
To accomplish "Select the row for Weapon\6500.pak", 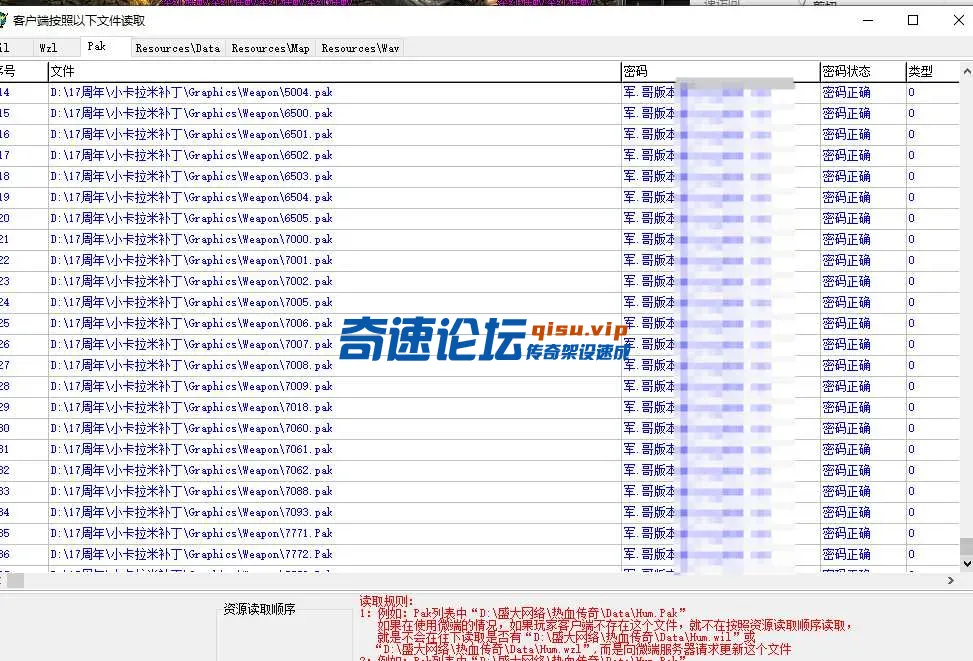I will tap(480, 114).
